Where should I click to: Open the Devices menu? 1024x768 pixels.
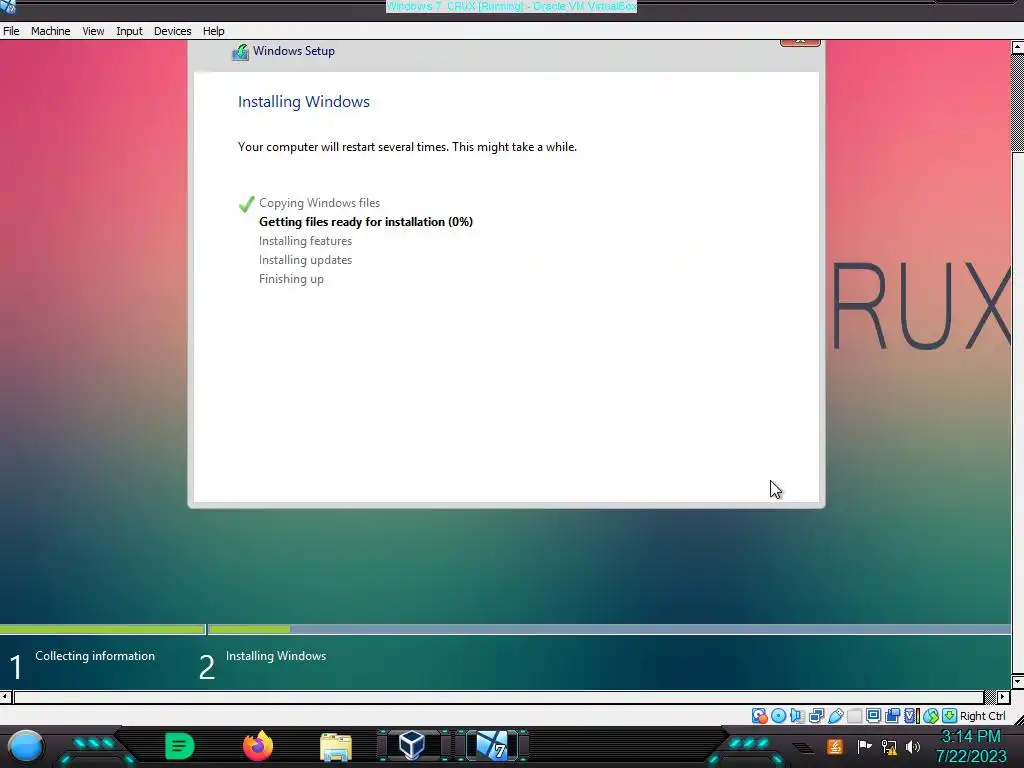coord(172,31)
